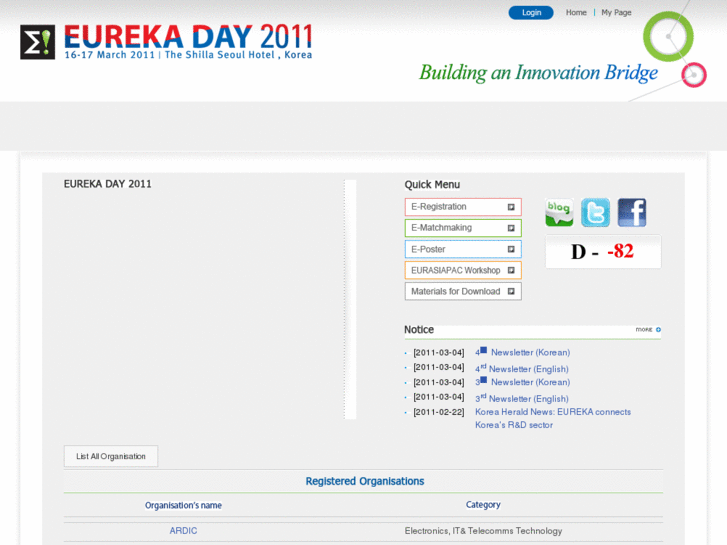
Task: Click the Organisation's name column header
Action: click(183, 505)
